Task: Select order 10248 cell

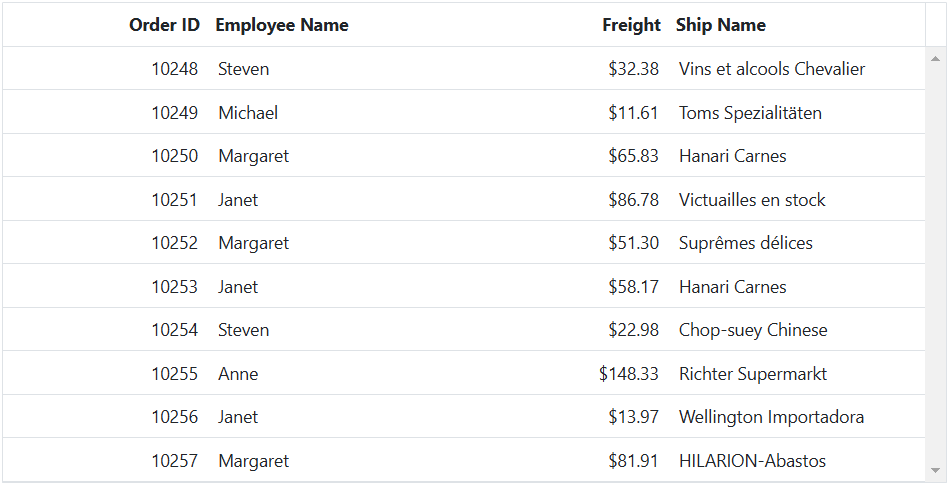Action: tap(174, 69)
